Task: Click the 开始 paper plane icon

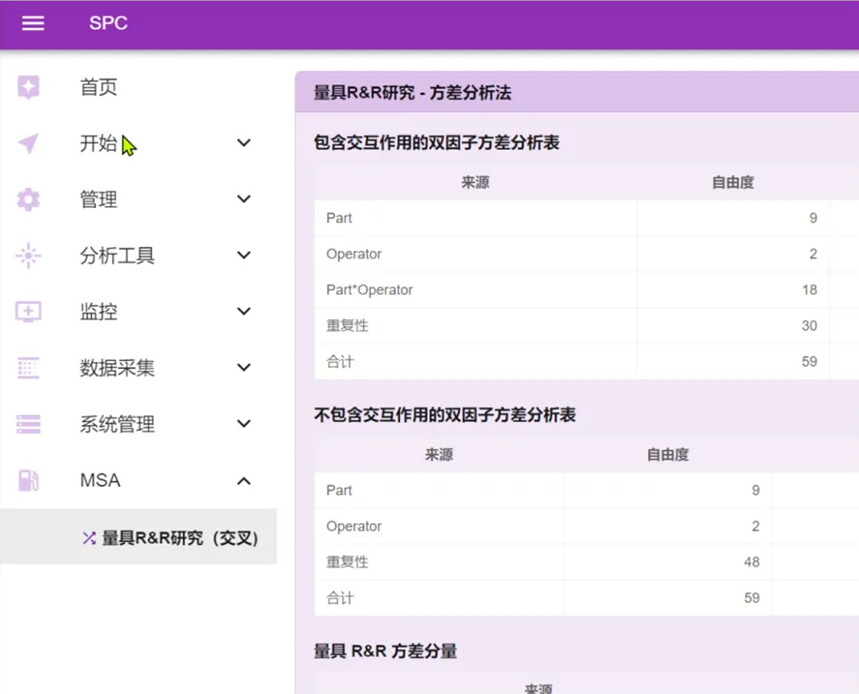Action: coord(28,144)
